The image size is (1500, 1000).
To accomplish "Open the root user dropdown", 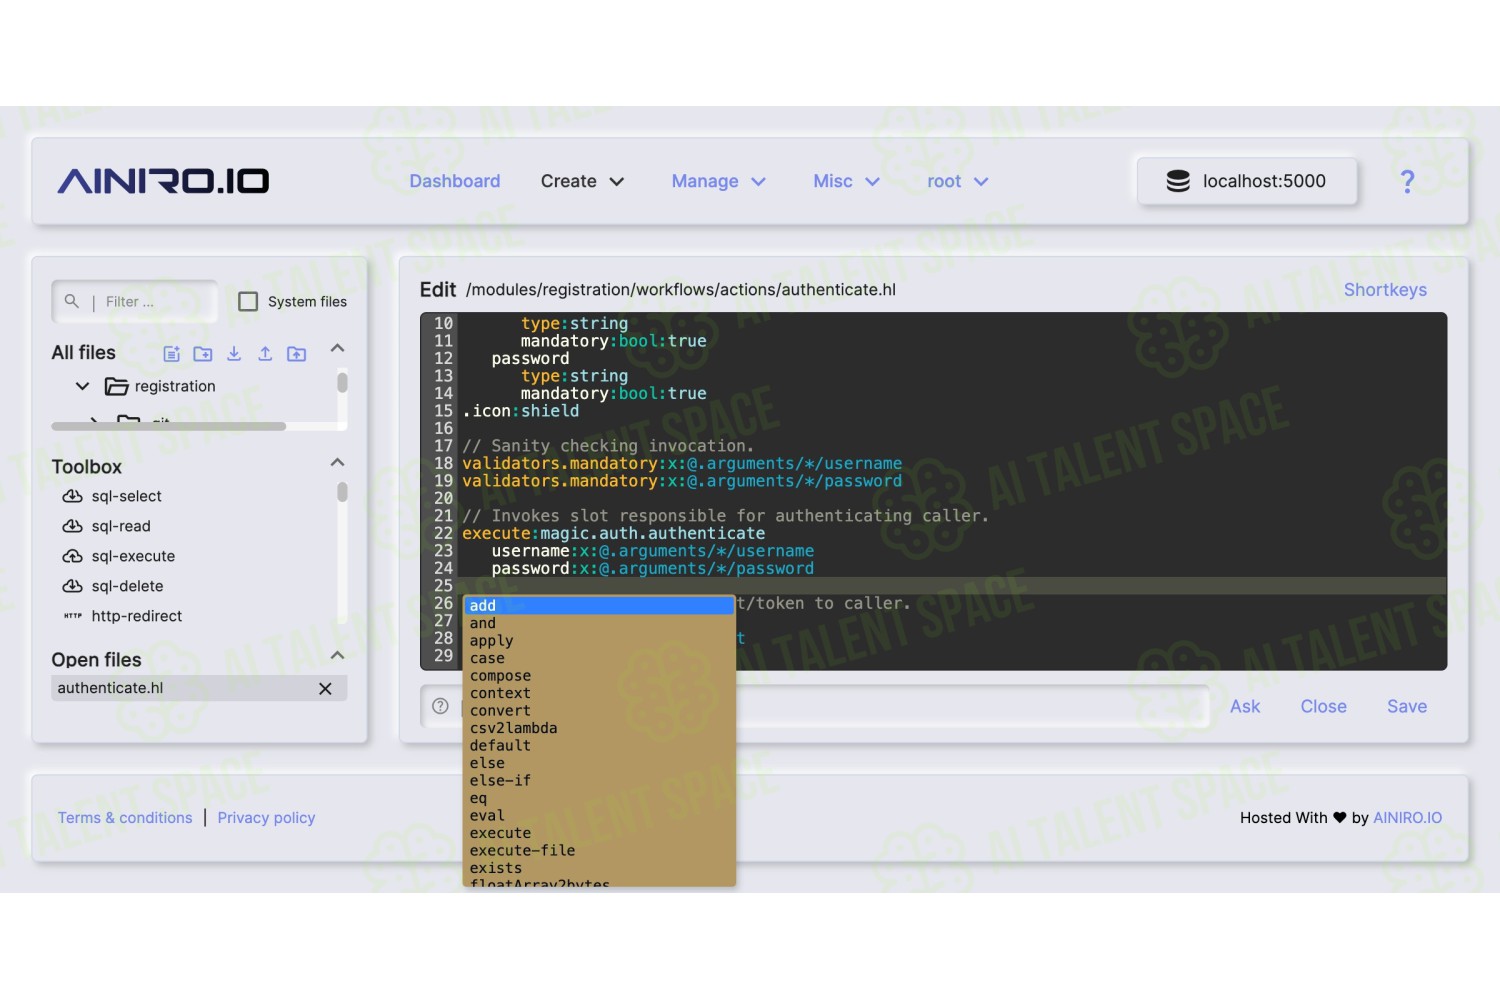I will (x=957, y=181).
